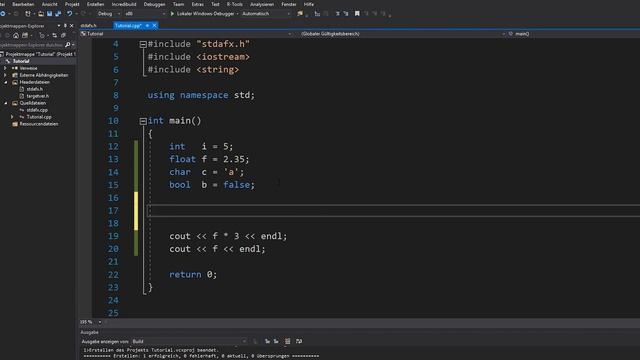Click the Home icon in Solution Explorer

[16, 36]
